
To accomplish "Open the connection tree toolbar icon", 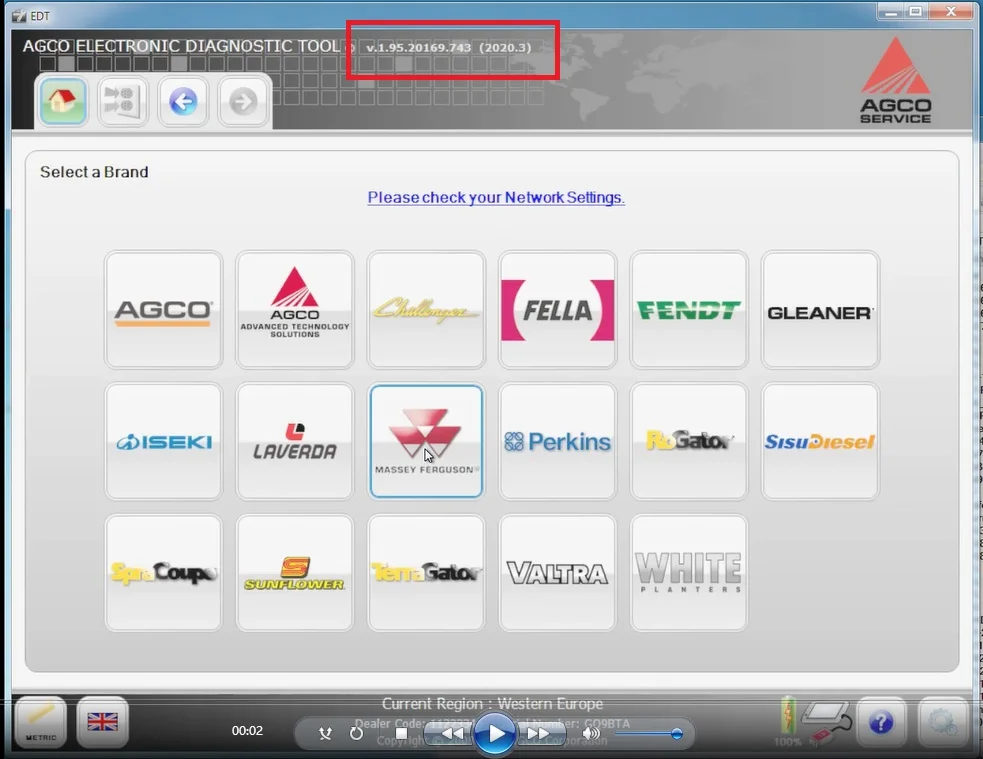I will 123,101.
